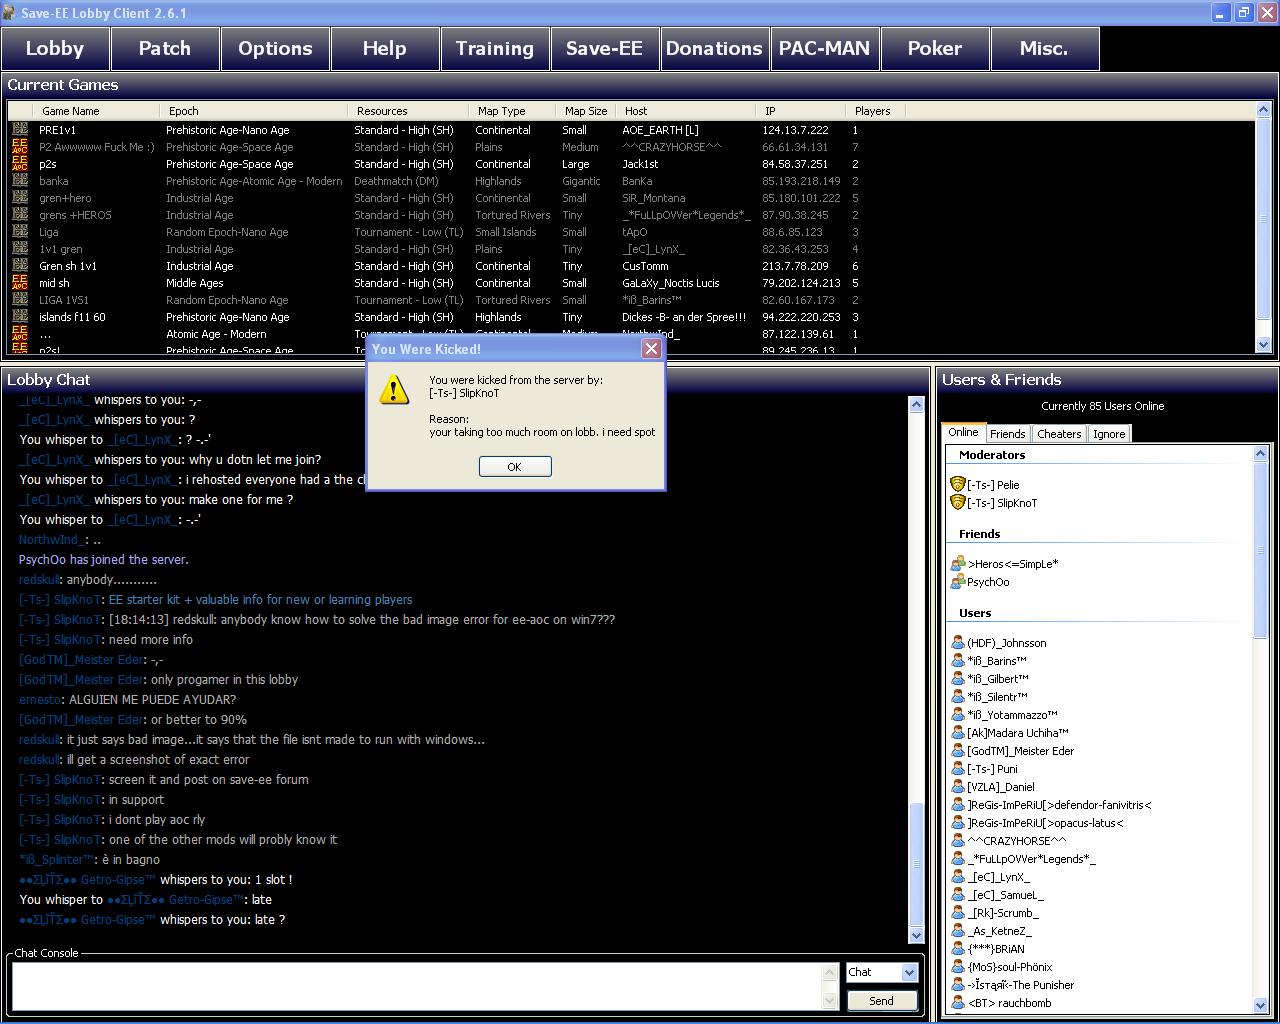
Task: Click moderator shield icon next to [-Ts-] Pelie
Action: click(x=958, y=484)
